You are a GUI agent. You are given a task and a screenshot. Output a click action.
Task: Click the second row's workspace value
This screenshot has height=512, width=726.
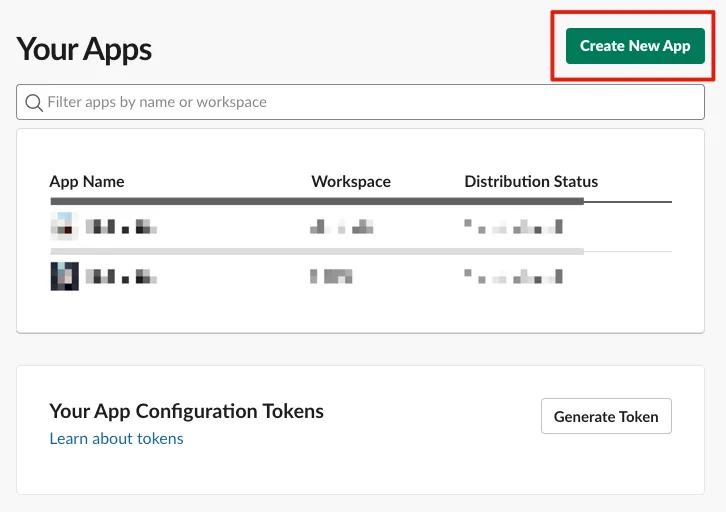pos(332,275)
